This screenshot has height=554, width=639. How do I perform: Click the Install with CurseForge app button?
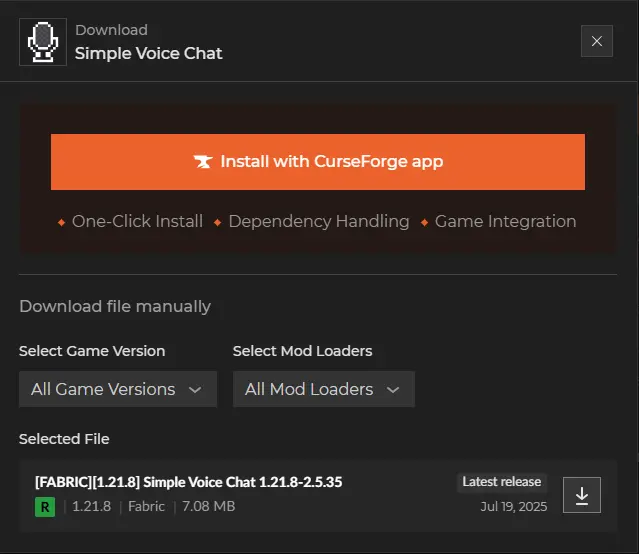click(x=318, y=161)
